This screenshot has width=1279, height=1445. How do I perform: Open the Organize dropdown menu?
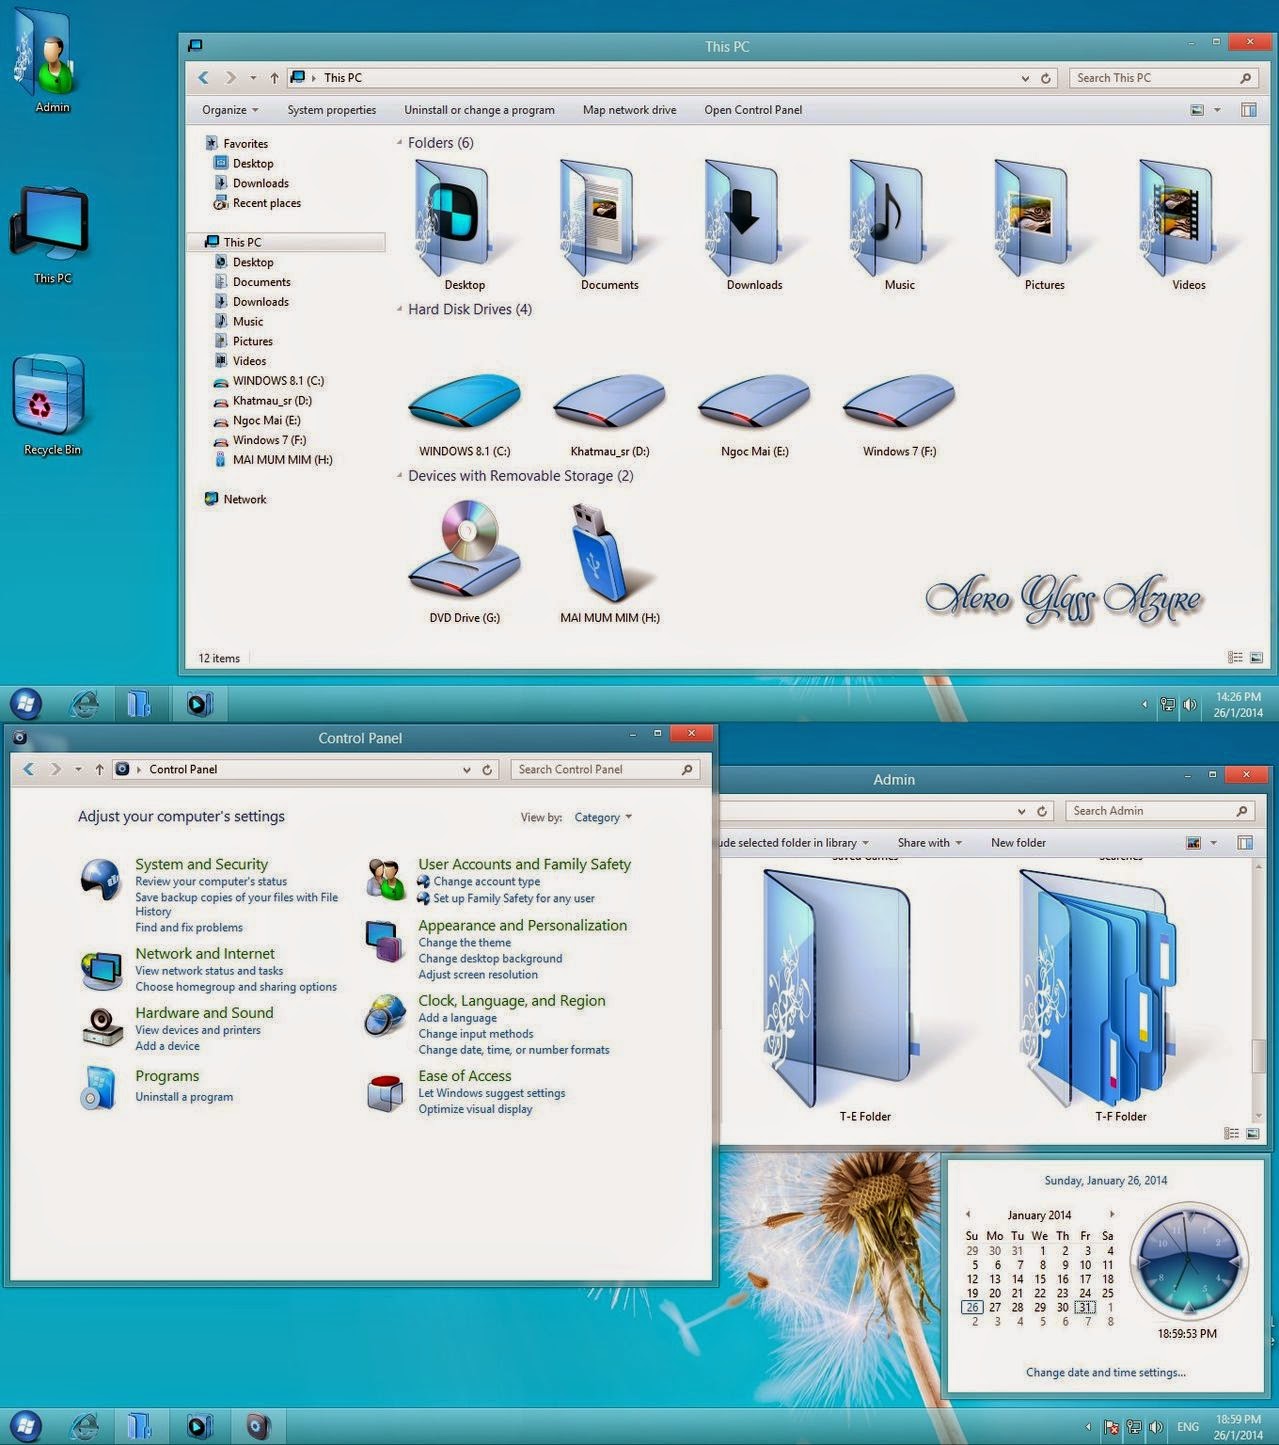pyautogui.click(x=230, y=110)
